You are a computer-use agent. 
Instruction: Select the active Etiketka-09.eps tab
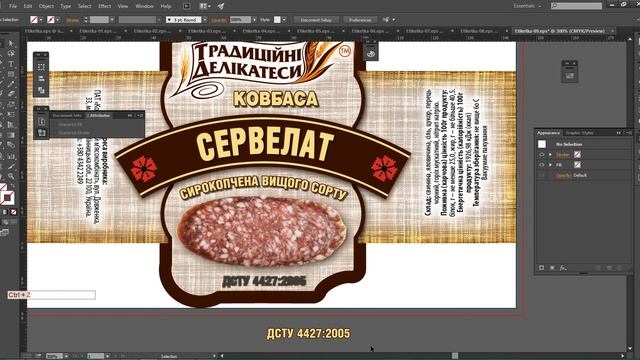click(560, 31)
